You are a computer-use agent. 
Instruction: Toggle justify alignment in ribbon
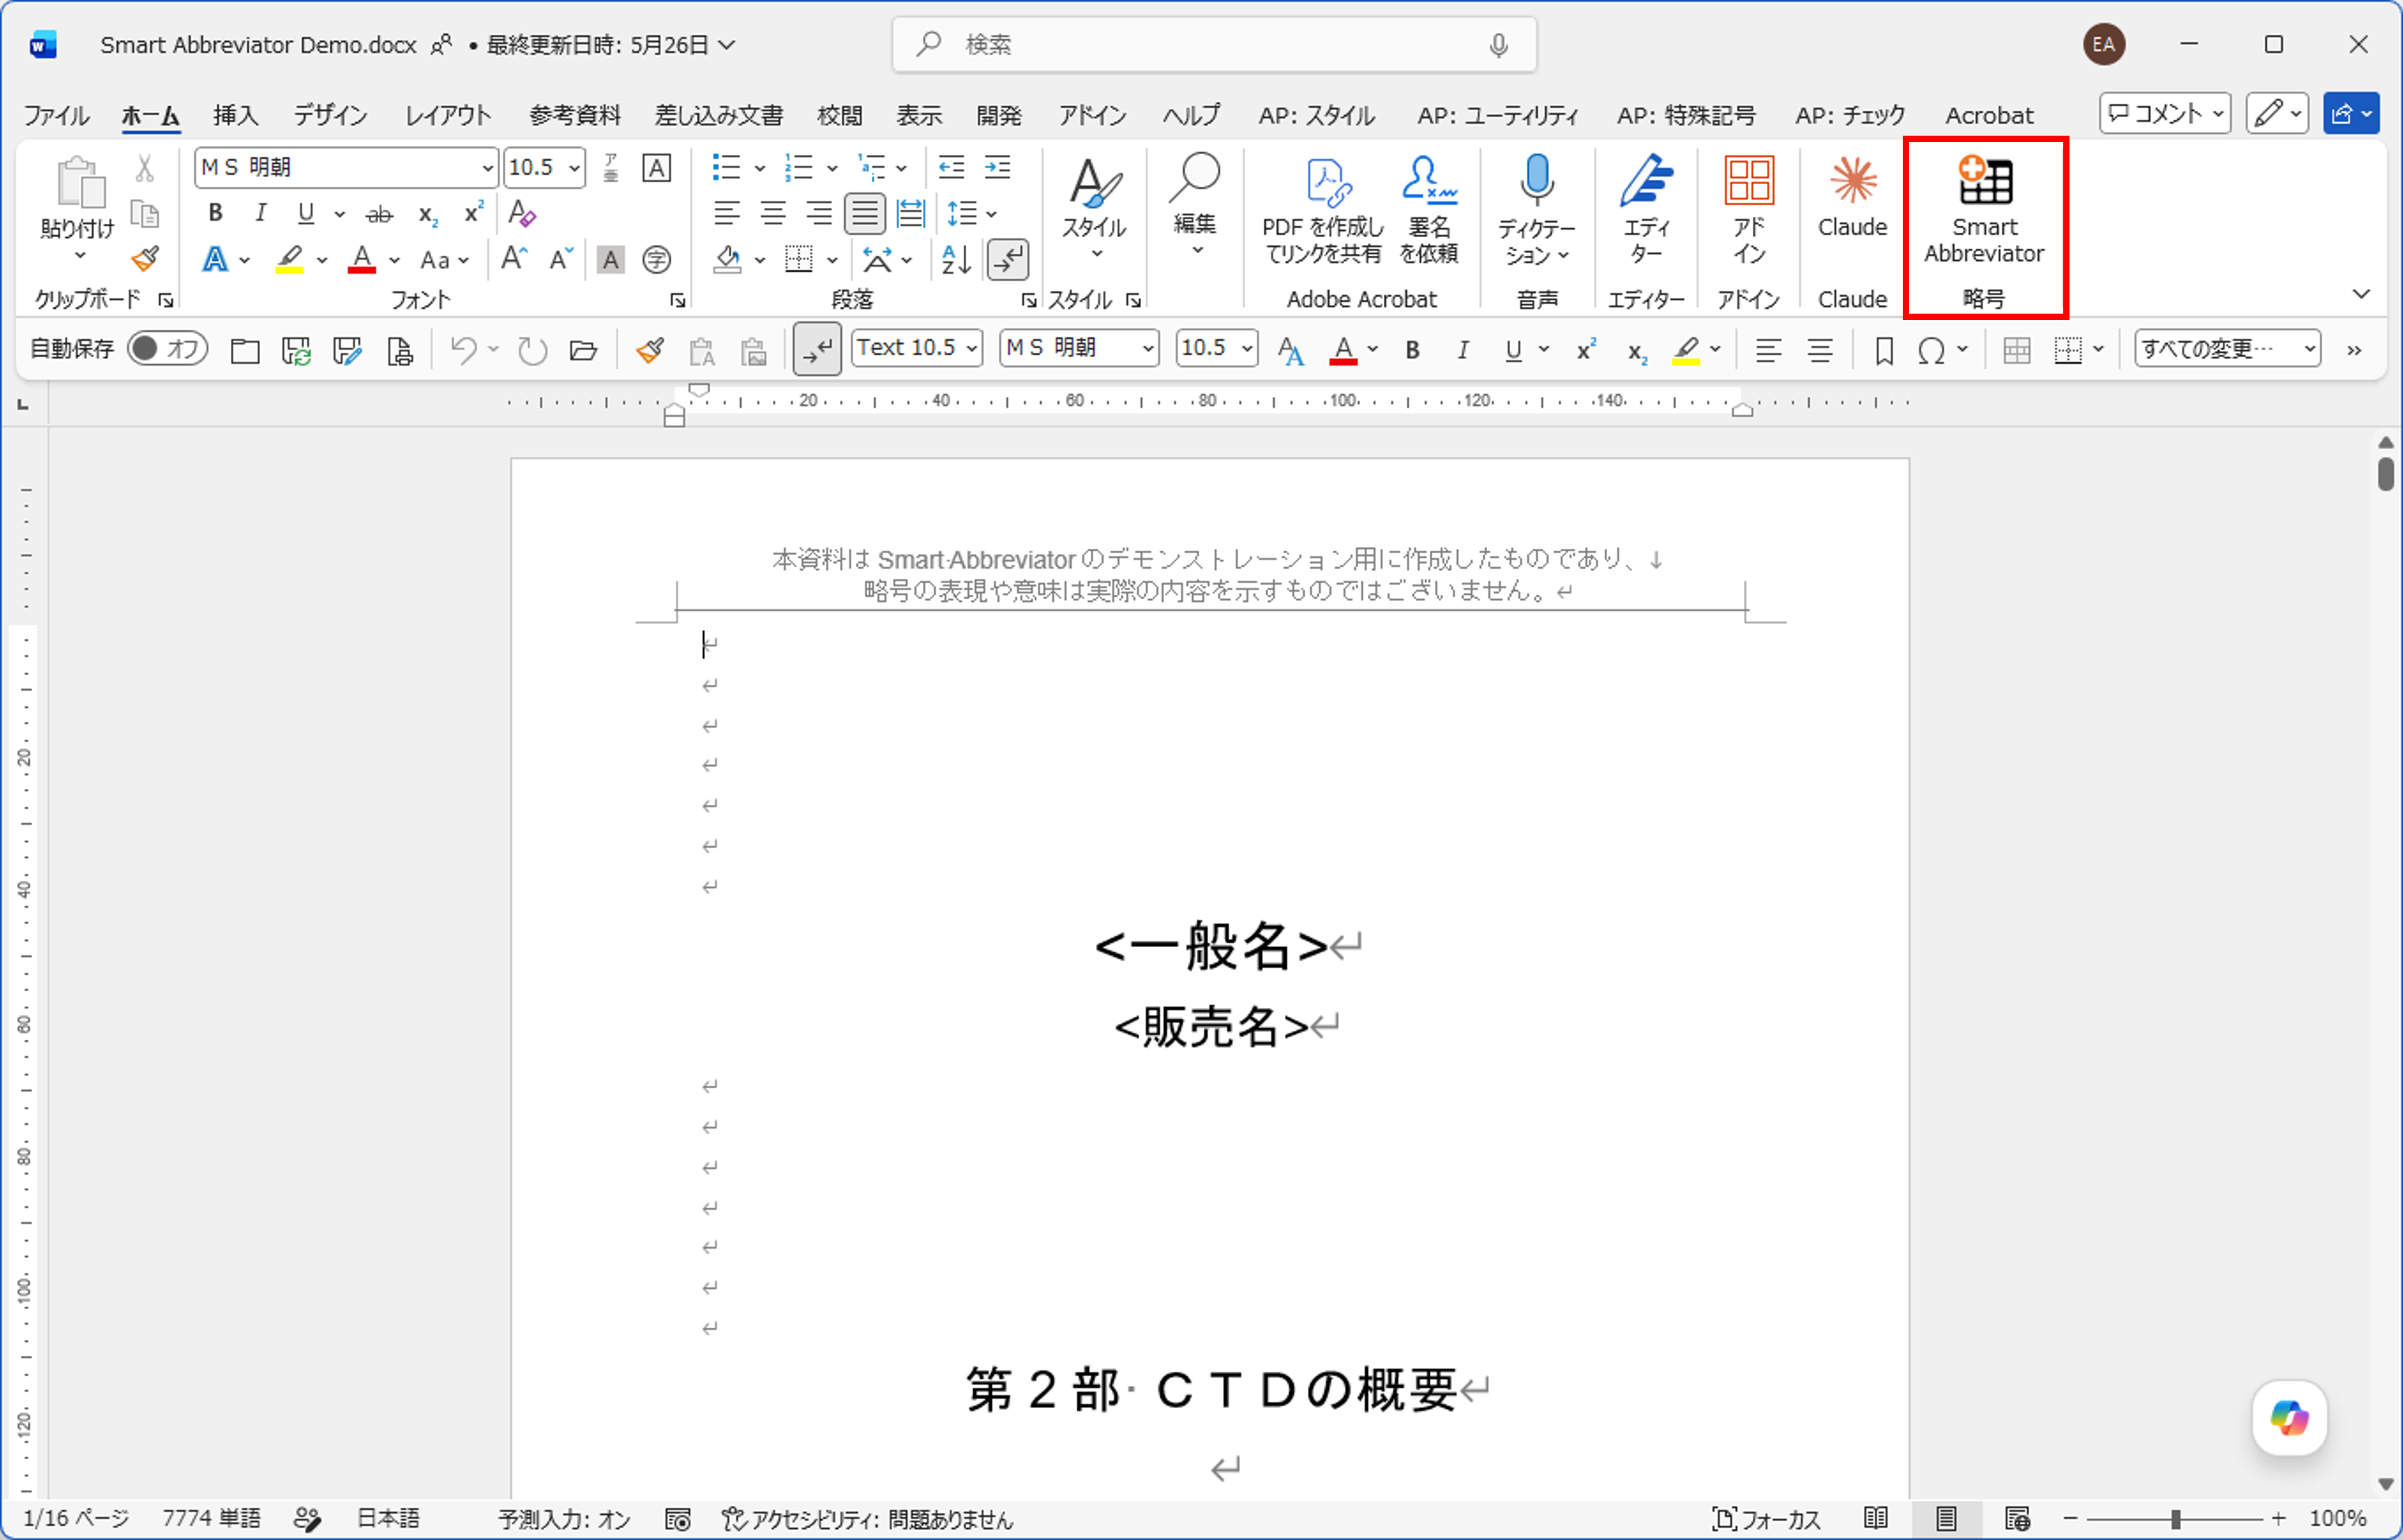click(x=864, y=213)
